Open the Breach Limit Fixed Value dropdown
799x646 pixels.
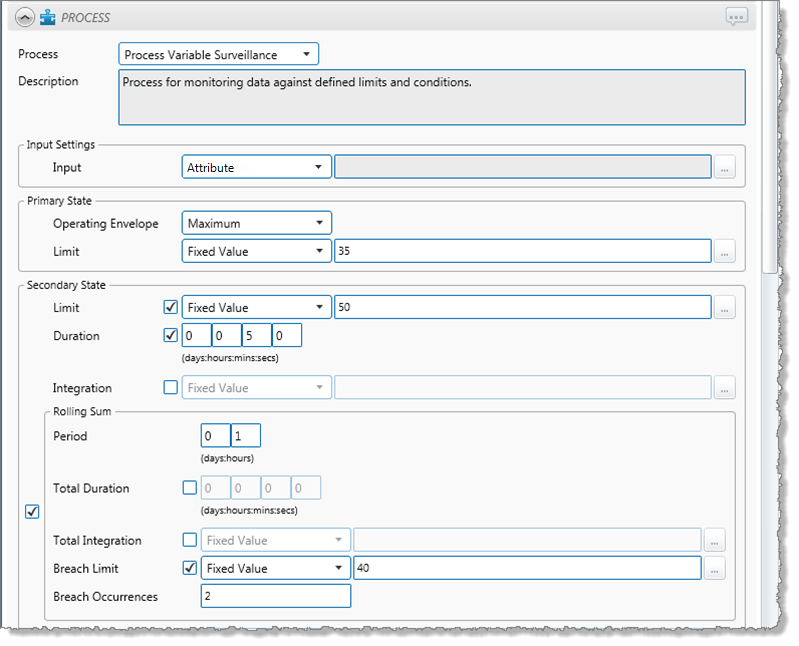tap(275, 569)
